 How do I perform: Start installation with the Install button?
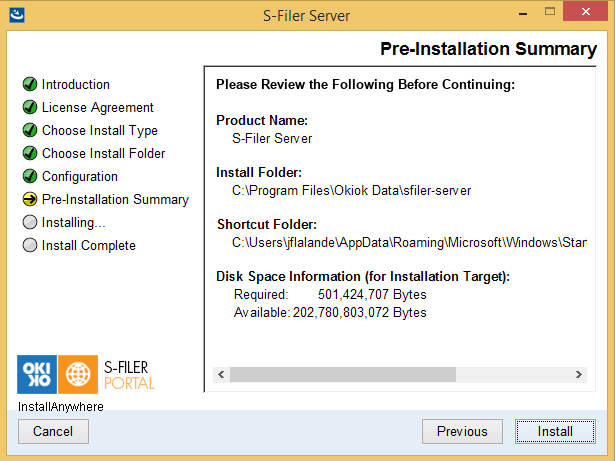pyautogui.click(x=555, y=432)
